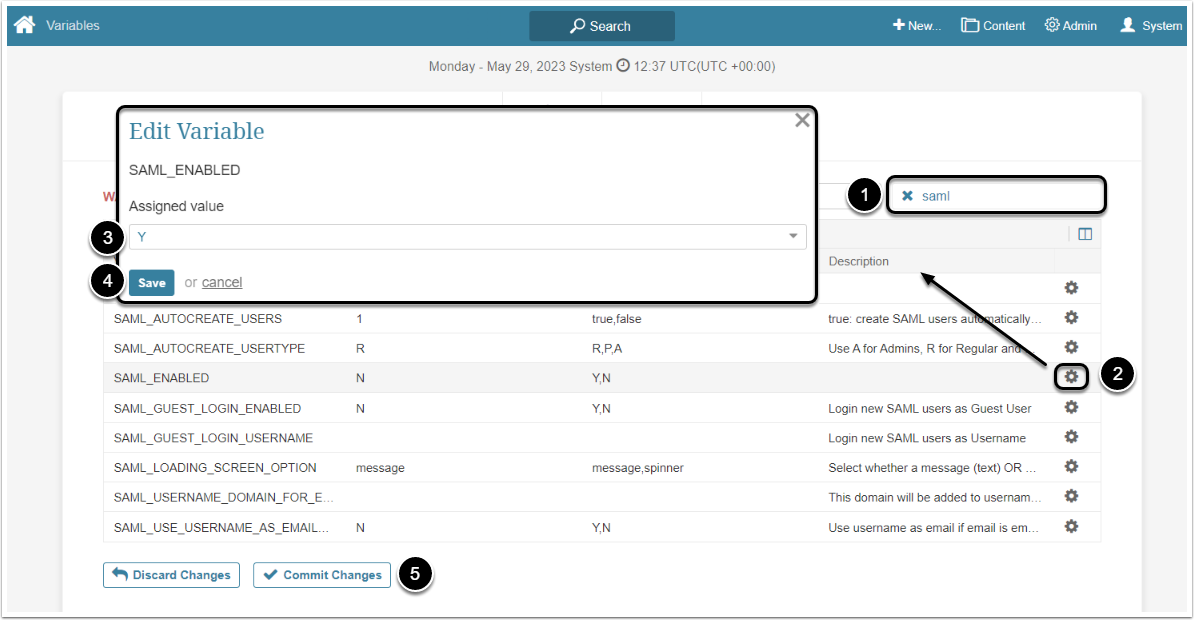The image size is (1194, 620).
Task: Open the column chooser icon
Action: (1085, 235)
